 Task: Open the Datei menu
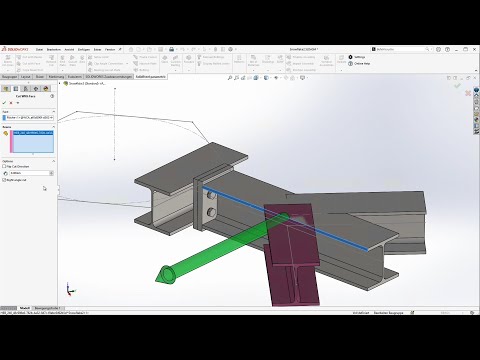[39, 49]
